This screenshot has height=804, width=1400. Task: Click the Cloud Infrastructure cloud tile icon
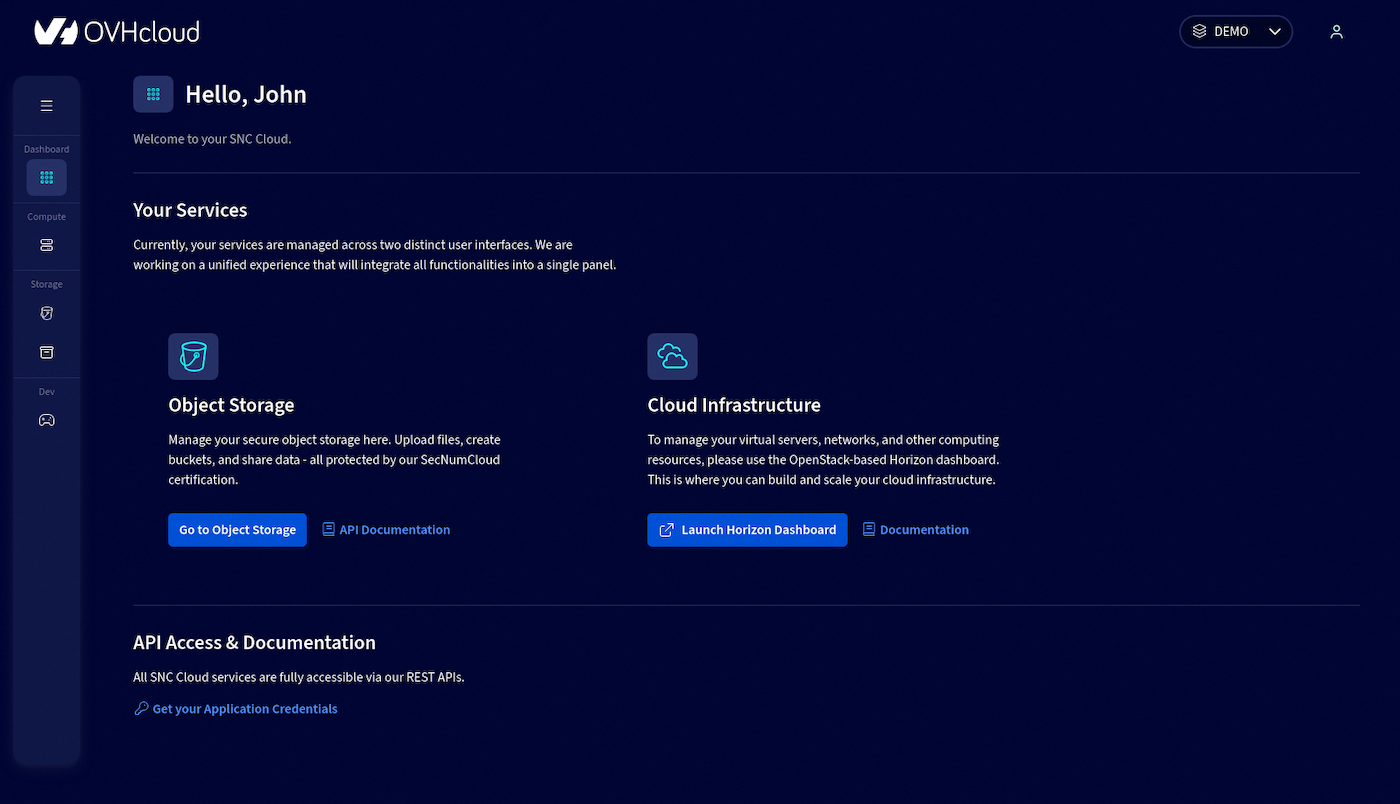click(672, 356)
